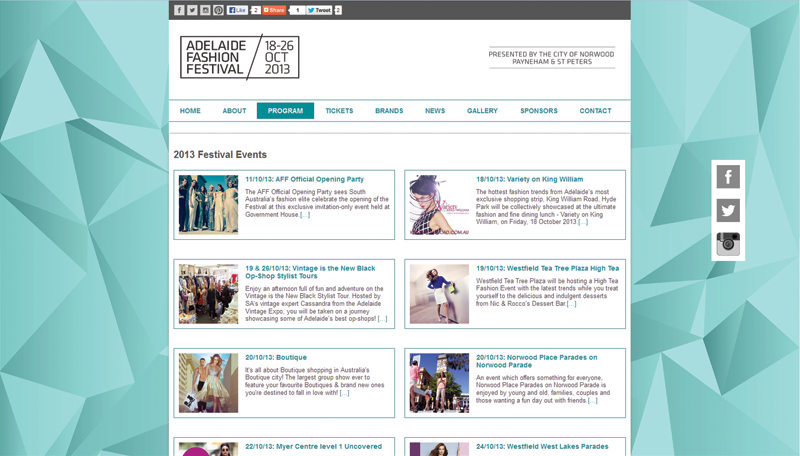Open Westfield West Lakes Parades link

[x=542, y=446]
